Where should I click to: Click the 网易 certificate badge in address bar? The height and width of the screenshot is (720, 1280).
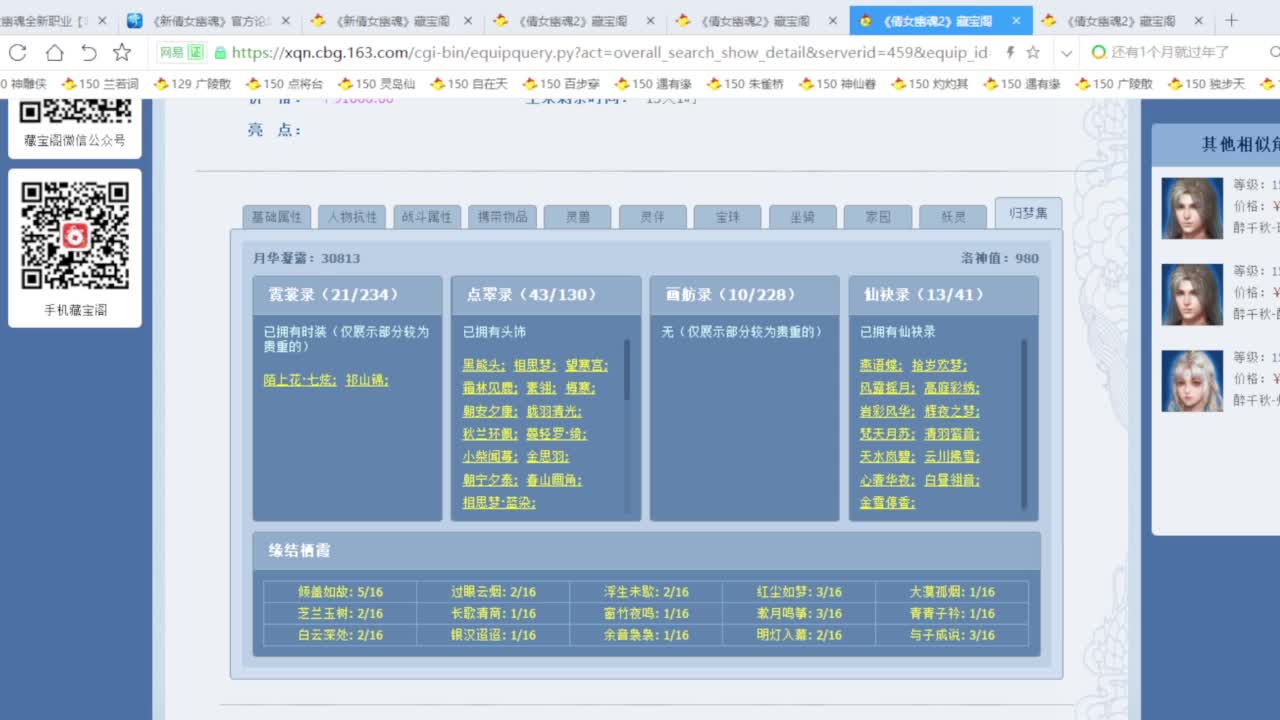[x=181, y=52]
